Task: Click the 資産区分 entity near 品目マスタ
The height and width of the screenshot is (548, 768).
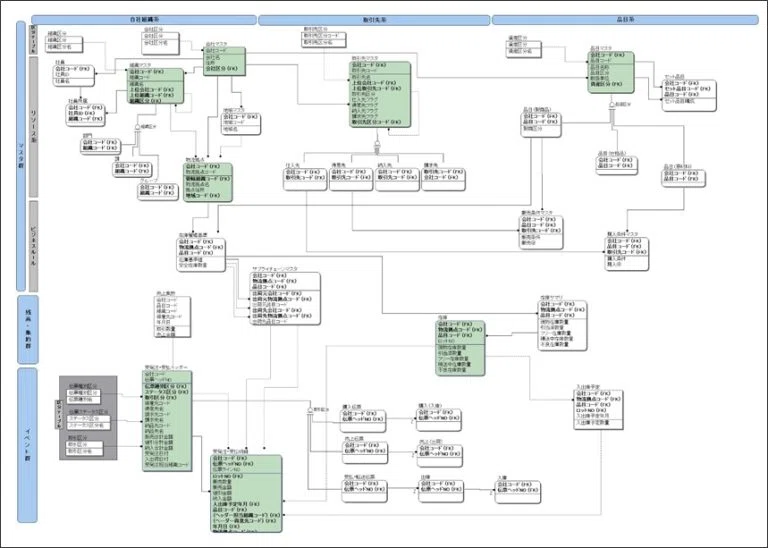Action: click(524, 48)
